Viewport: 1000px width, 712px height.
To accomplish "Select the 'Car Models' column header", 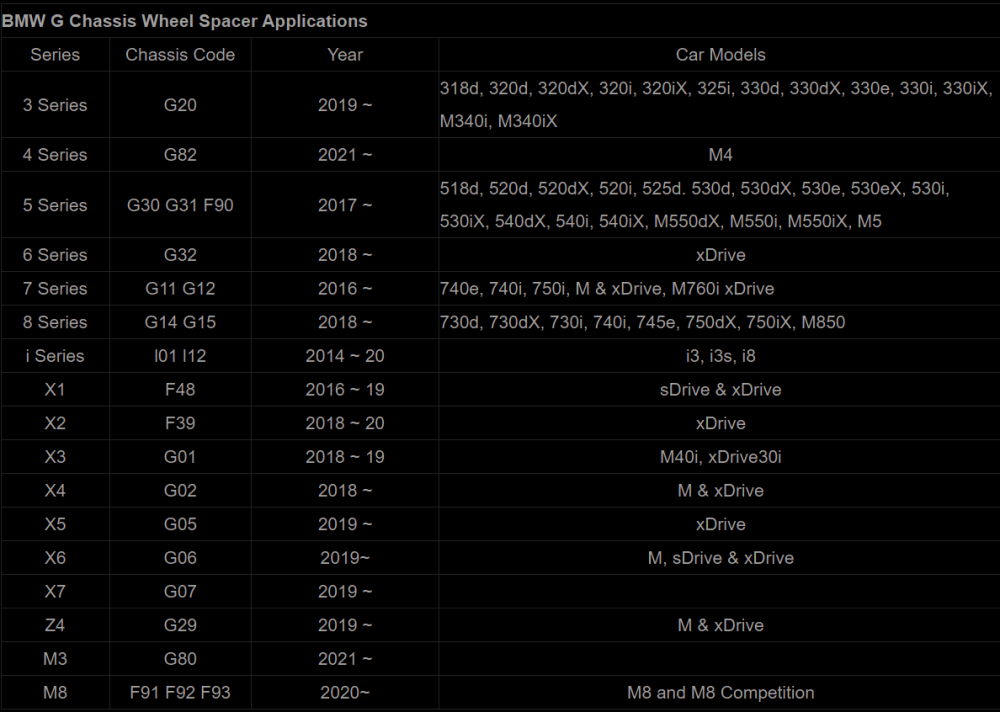I will (720, 55).
